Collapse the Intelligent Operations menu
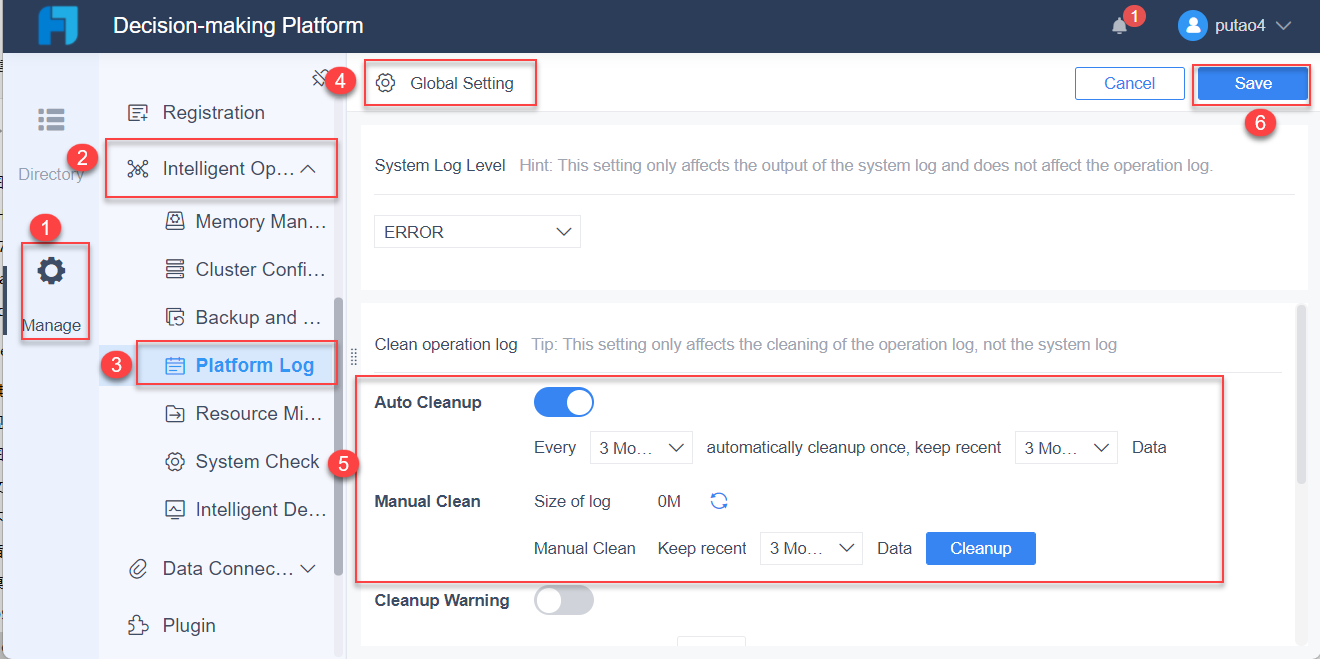 [308, 169]
